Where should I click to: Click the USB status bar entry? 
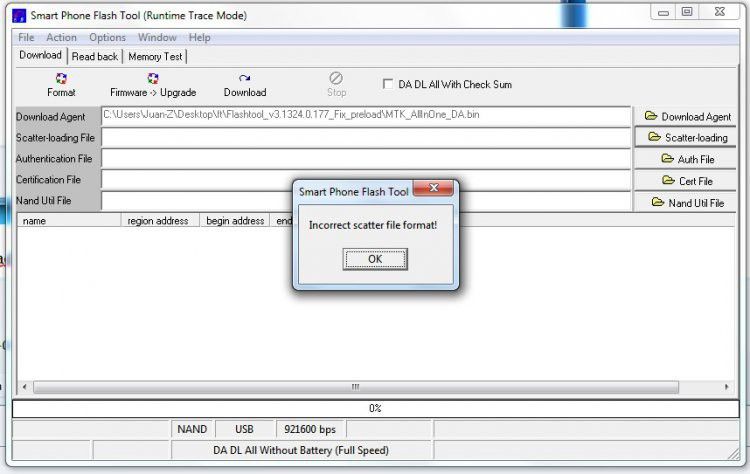click(244, 429)
